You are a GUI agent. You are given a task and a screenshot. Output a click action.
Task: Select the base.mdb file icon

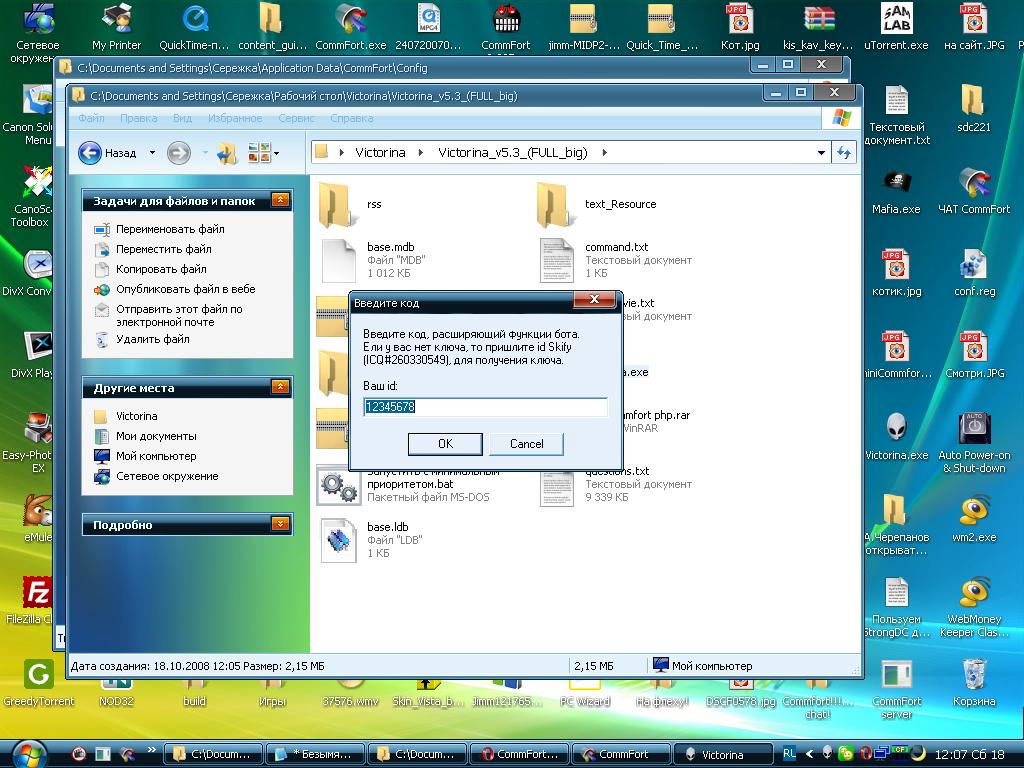[337, 260]
